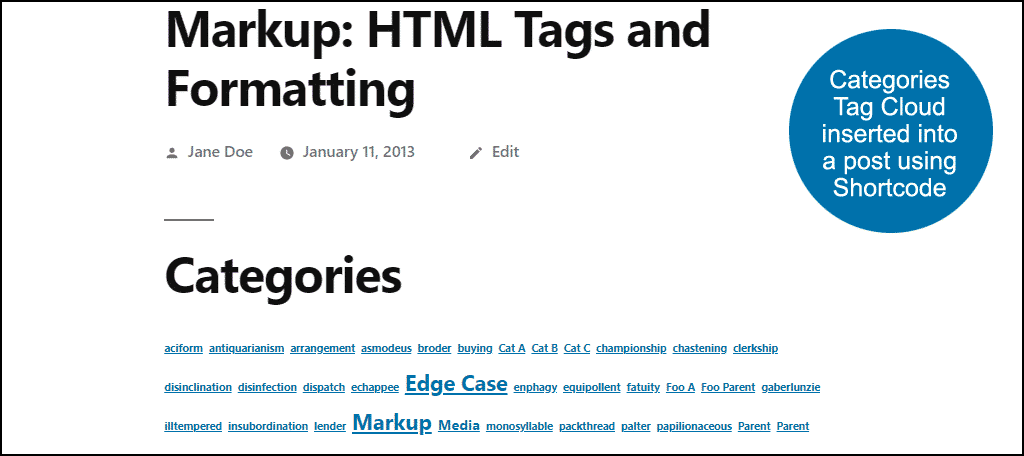Click the Markup: HTML Tags and Formatting title

pyautogui.click(x=438, y=60)
